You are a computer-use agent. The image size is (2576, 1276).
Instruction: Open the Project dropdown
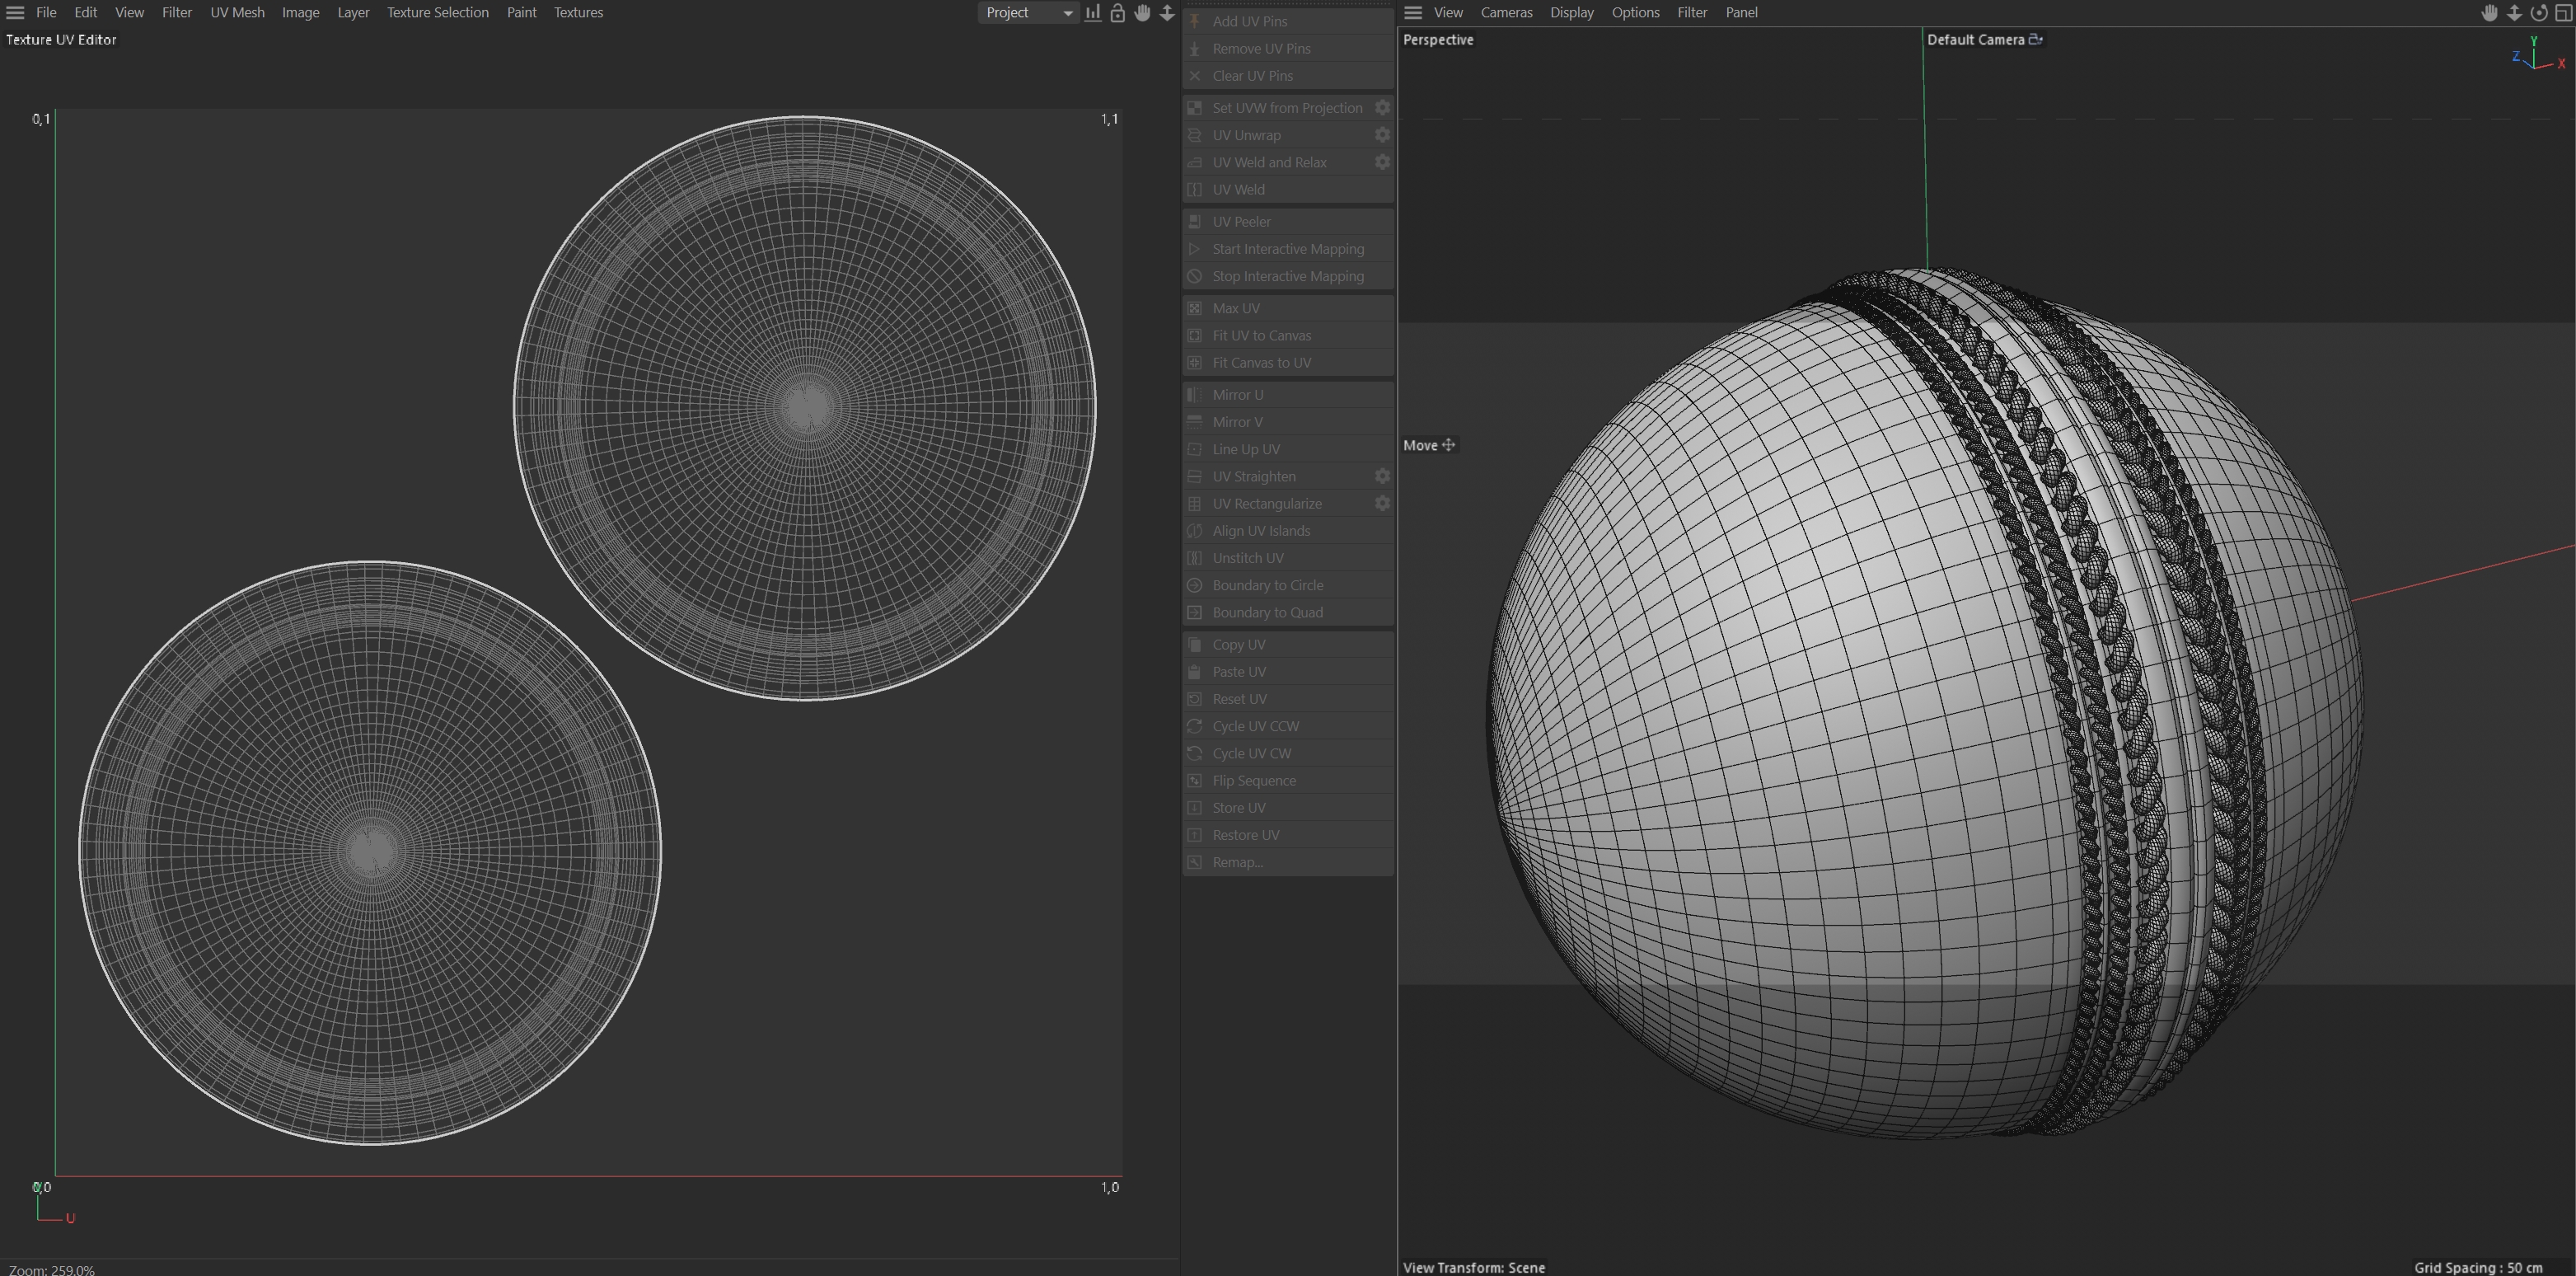1028,13
